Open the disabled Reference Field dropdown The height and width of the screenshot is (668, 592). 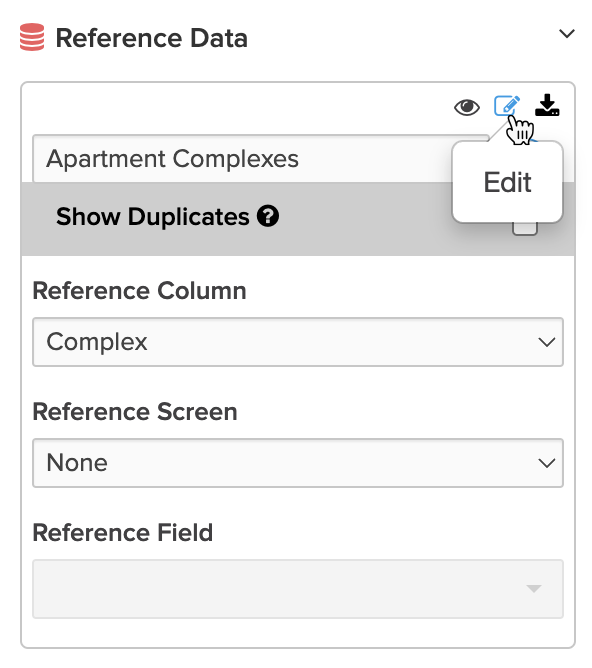click(x=298, y=589)
